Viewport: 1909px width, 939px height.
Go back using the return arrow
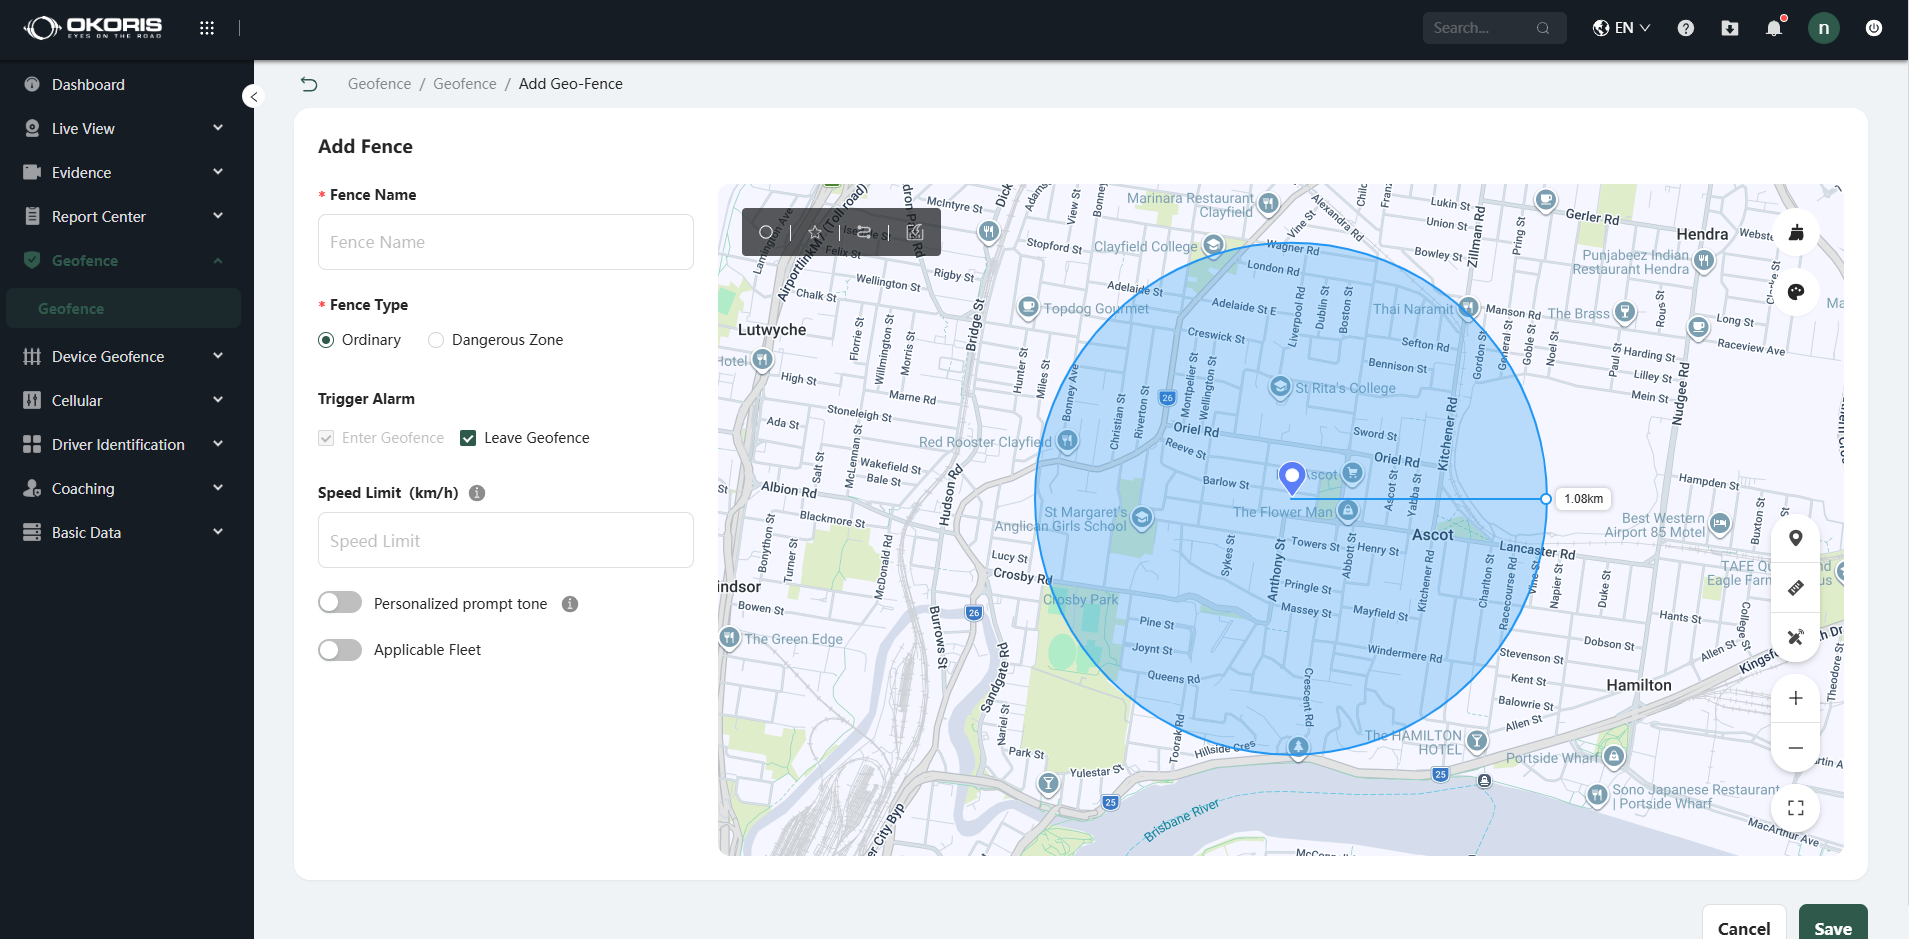[x=309, y=84]
